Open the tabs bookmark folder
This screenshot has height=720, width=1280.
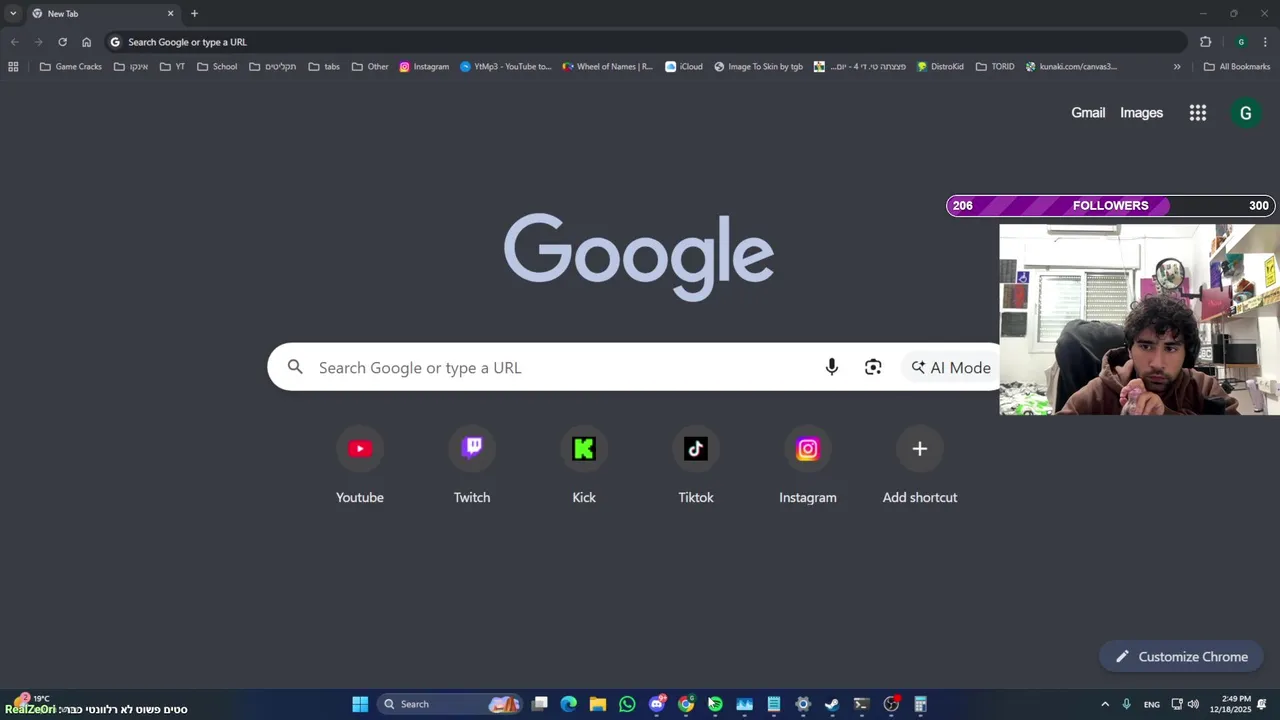point(324,67)
